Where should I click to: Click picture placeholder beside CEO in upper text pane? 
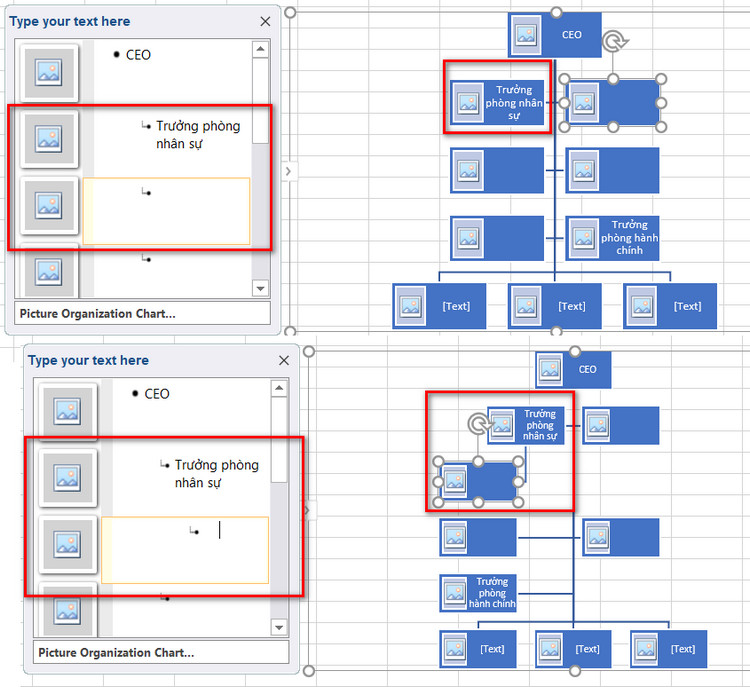(x=49, y=73)
